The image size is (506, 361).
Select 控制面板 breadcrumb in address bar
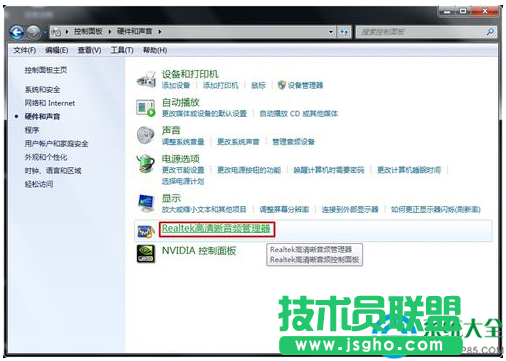[x=88, y=32]
